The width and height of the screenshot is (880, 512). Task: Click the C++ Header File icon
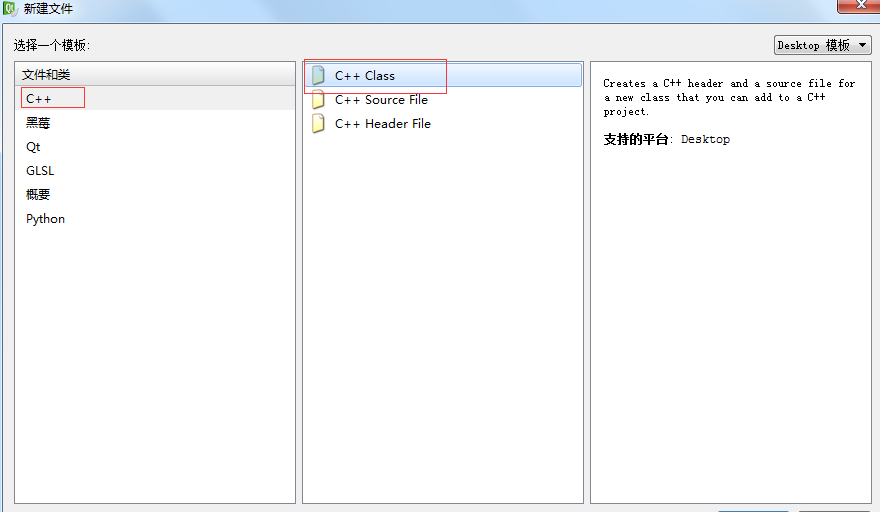pos(318,124)
